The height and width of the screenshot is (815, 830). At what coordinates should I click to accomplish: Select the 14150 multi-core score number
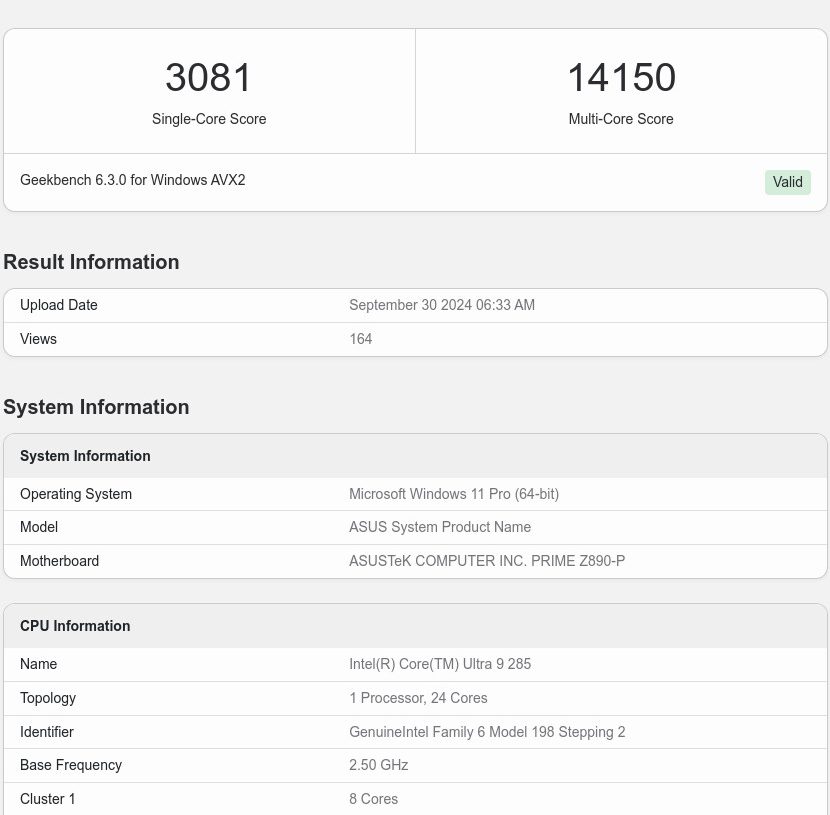pyautogui.click(x=621, y=77)
